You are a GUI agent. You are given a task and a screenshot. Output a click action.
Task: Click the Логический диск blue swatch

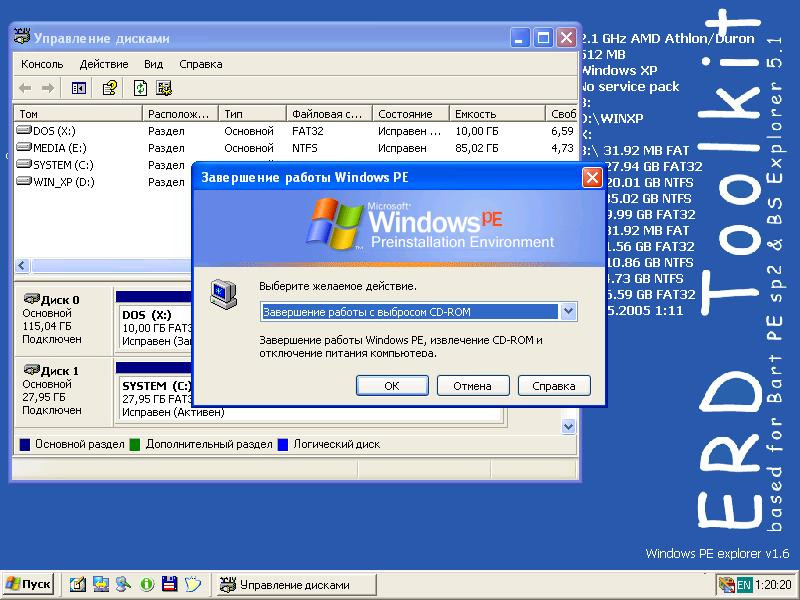tap(283, 444)
